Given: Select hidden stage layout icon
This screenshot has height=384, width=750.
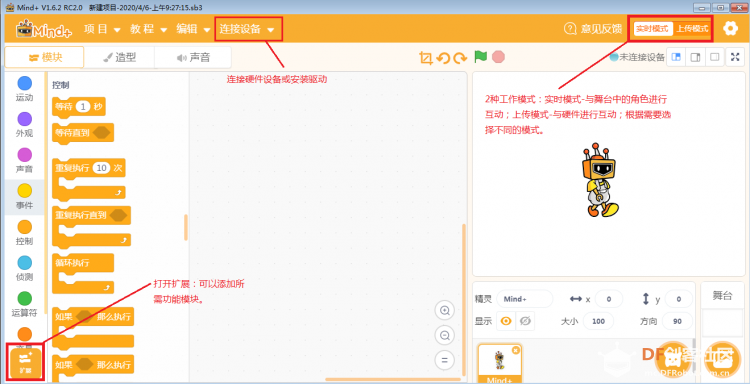Looking at the screenshot, I should pos(714,57).
